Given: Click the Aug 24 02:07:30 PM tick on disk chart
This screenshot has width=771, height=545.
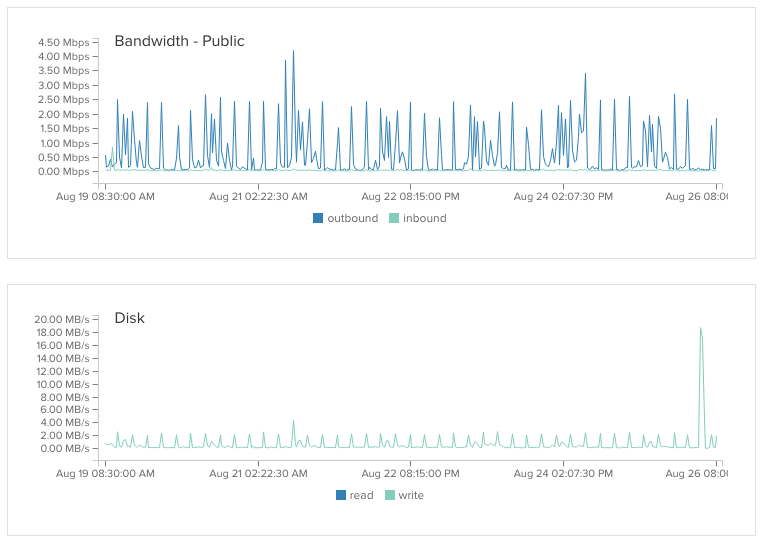Looking at the screenshot, I should [563, 474].
